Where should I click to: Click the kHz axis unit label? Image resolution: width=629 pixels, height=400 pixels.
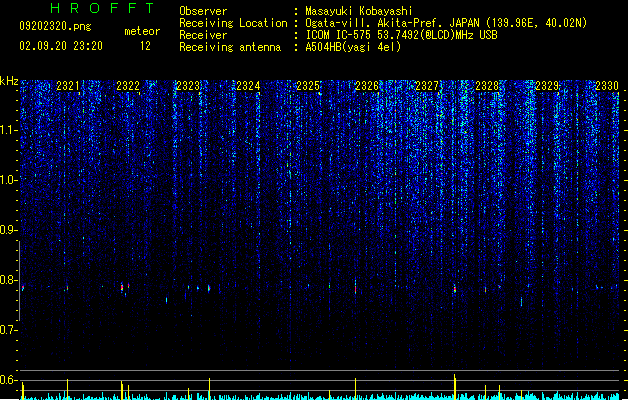[x=9, y=81]
